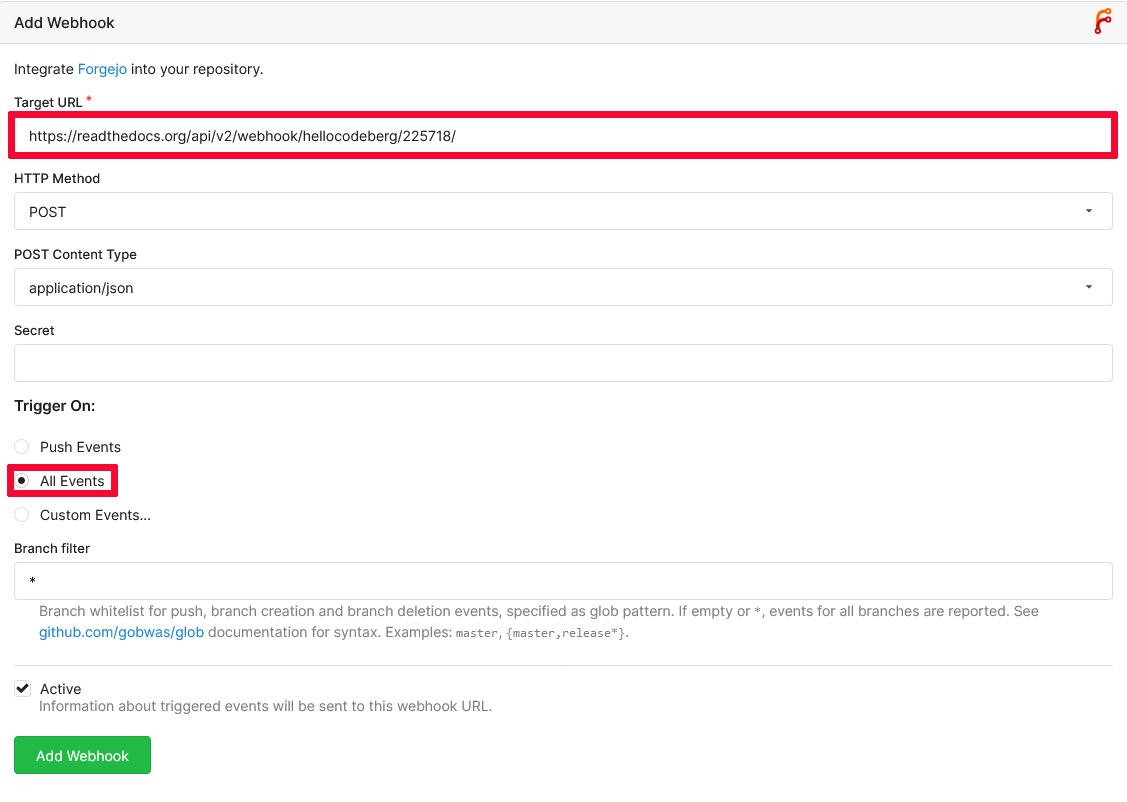This screenshot has height=802, width=1127.
Task: Expand the POST Content Type dropdown
Action: (563, 287)
